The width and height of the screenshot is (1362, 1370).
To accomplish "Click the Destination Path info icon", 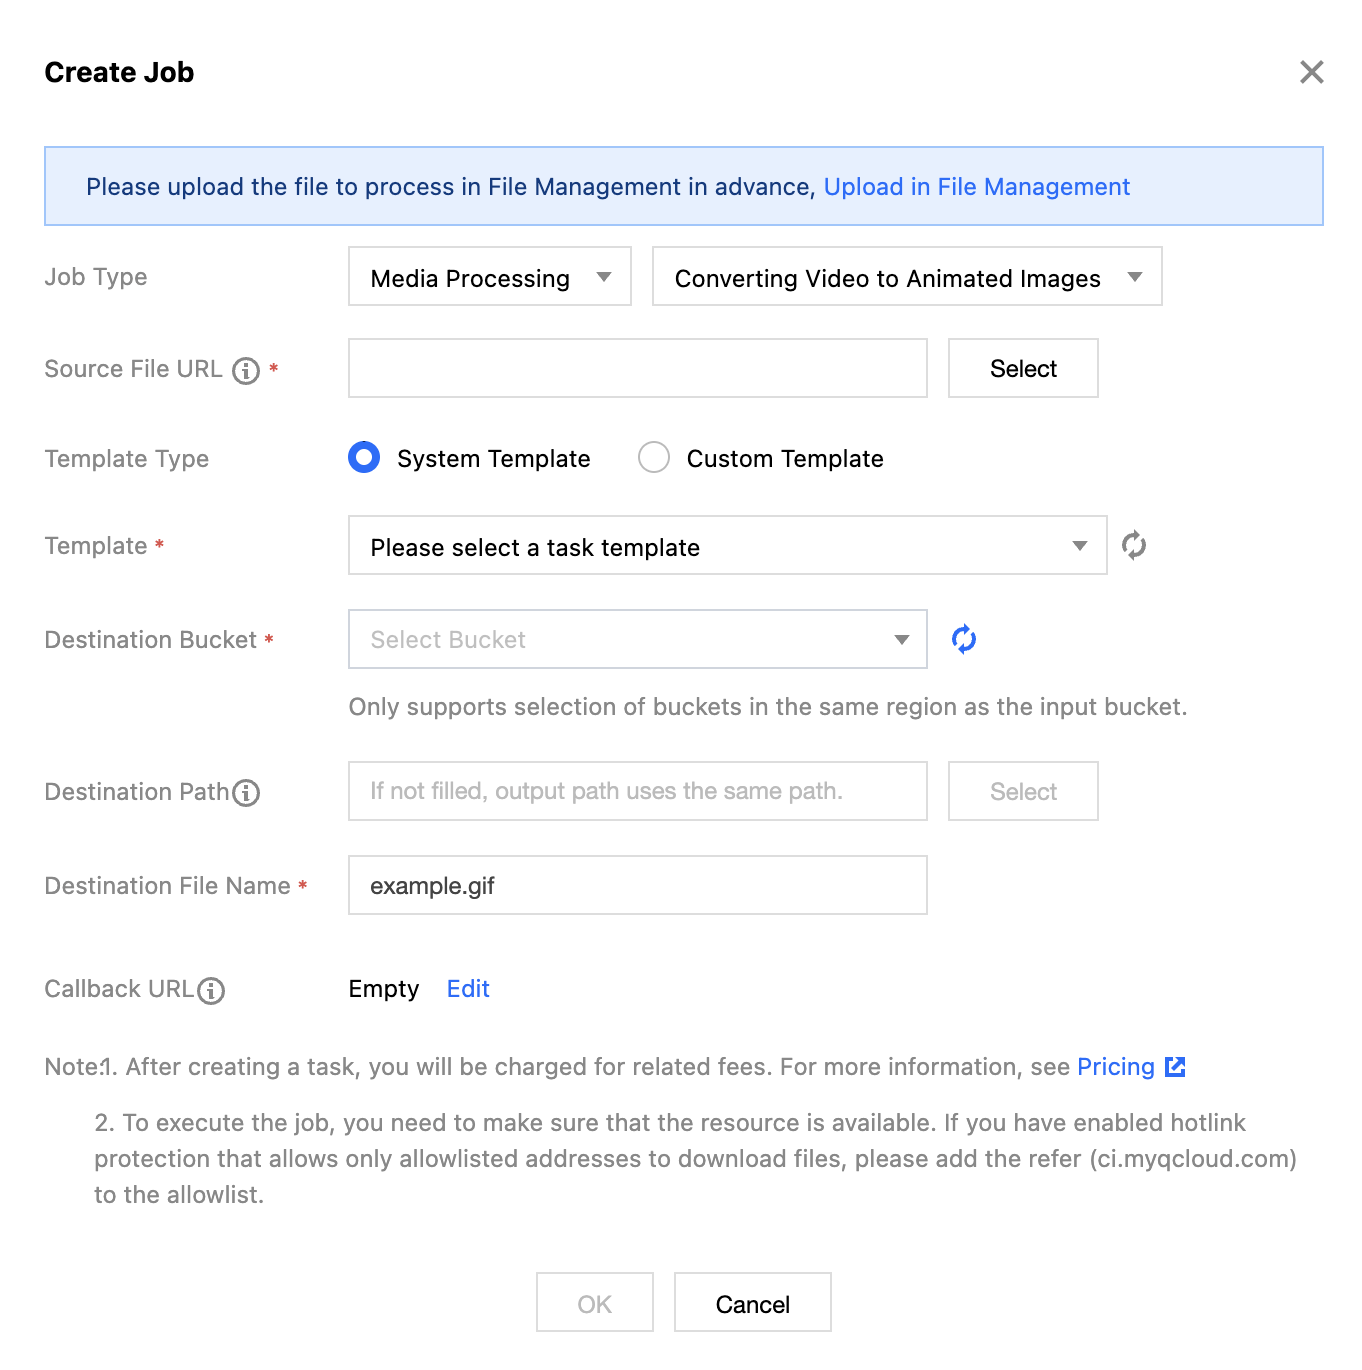I will click(246, 793).
